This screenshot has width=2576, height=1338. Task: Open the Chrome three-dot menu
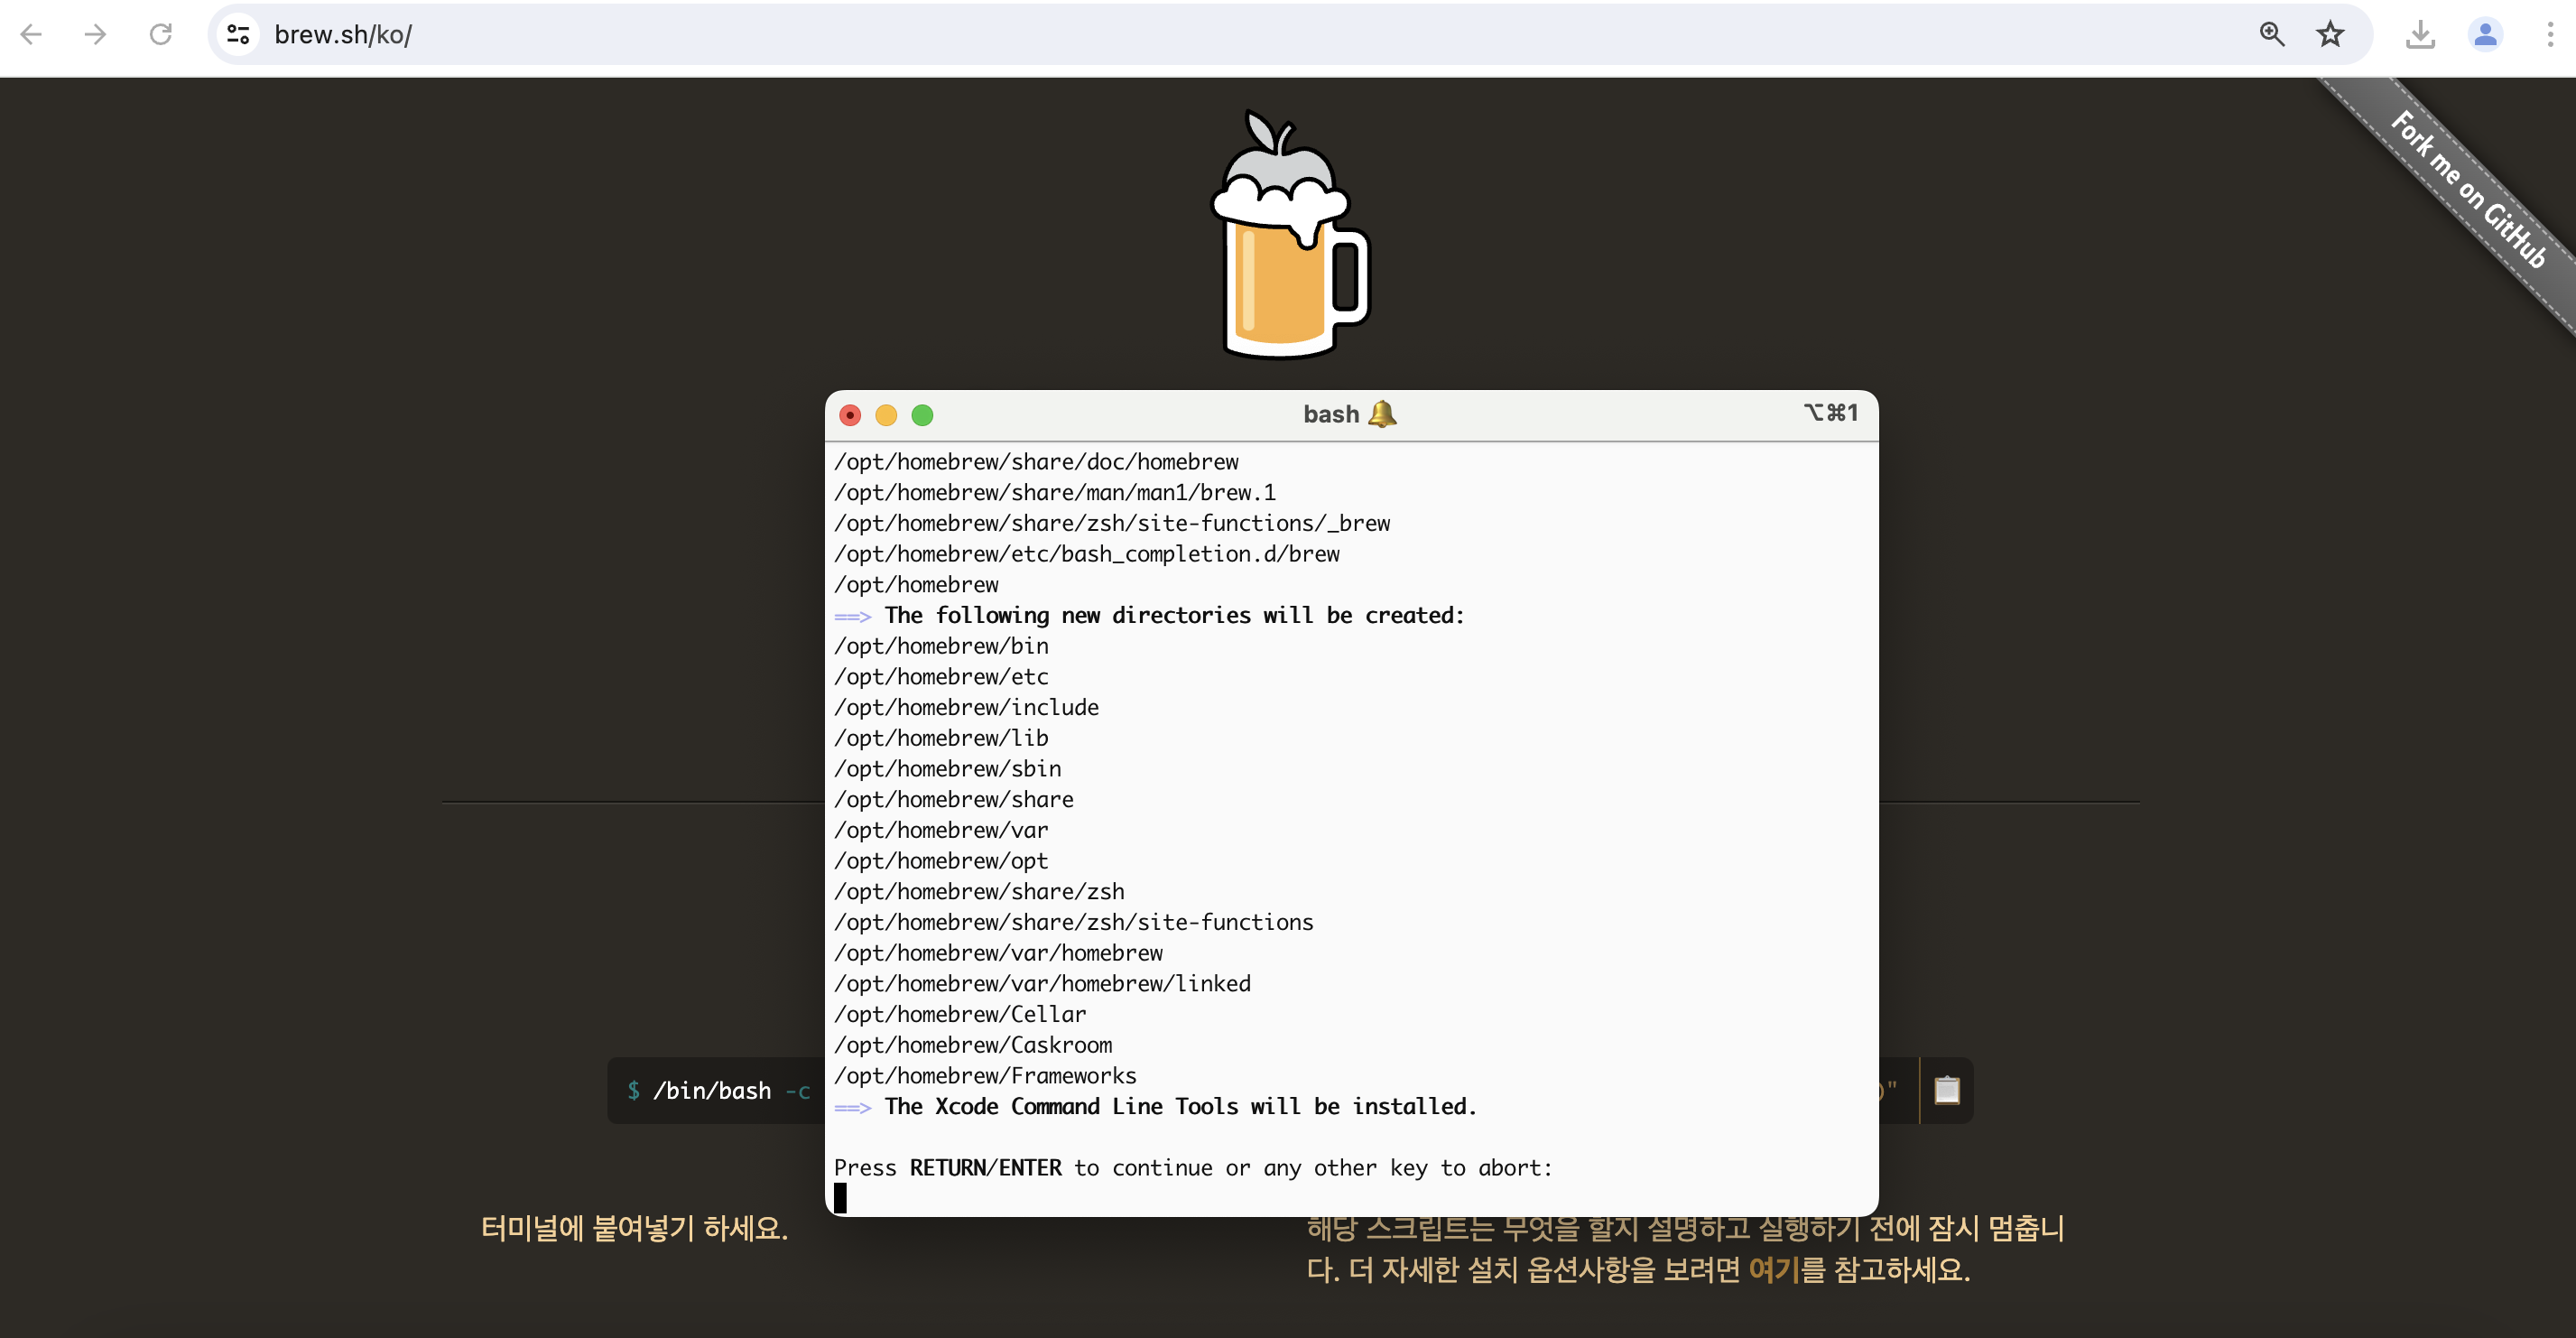click(x=2549, y=35)
